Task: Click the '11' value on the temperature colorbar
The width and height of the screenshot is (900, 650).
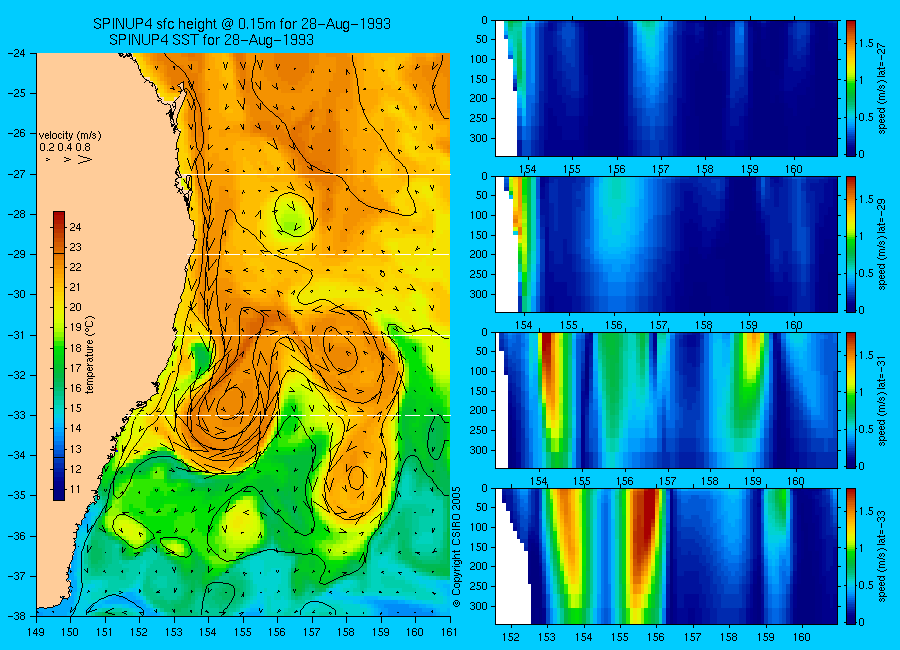Action: click(75, 489)
